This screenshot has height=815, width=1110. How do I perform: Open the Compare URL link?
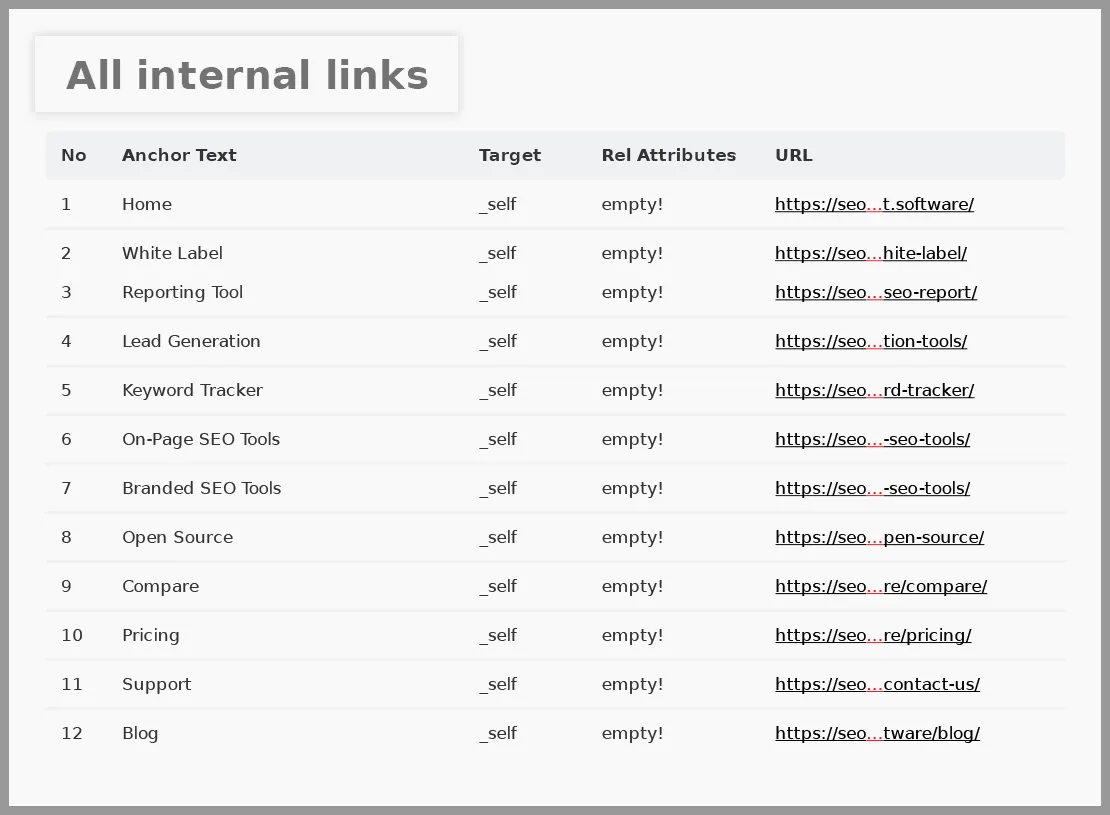pos(881,586)
